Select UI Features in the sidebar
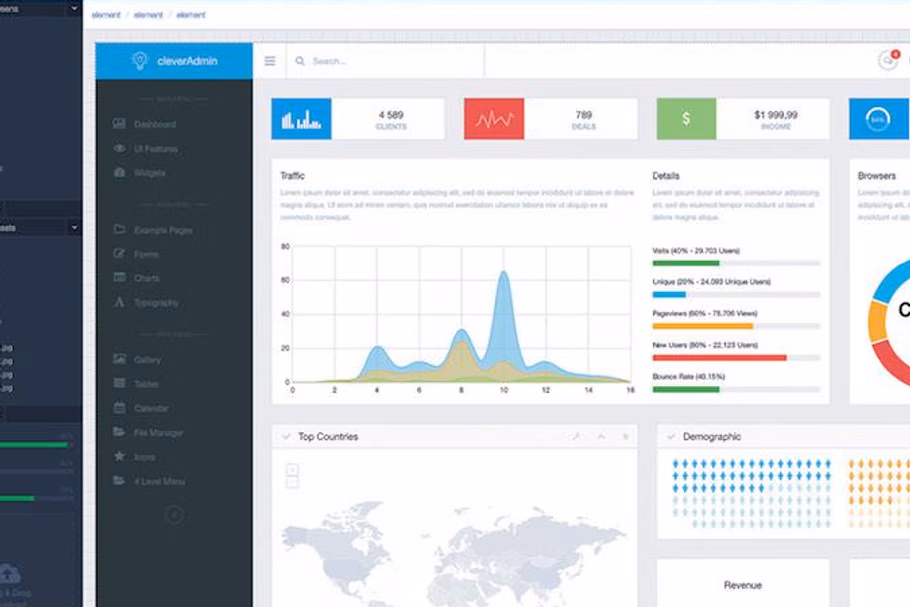The width and height of the screenshot is (910, 607). click(156, 149)
